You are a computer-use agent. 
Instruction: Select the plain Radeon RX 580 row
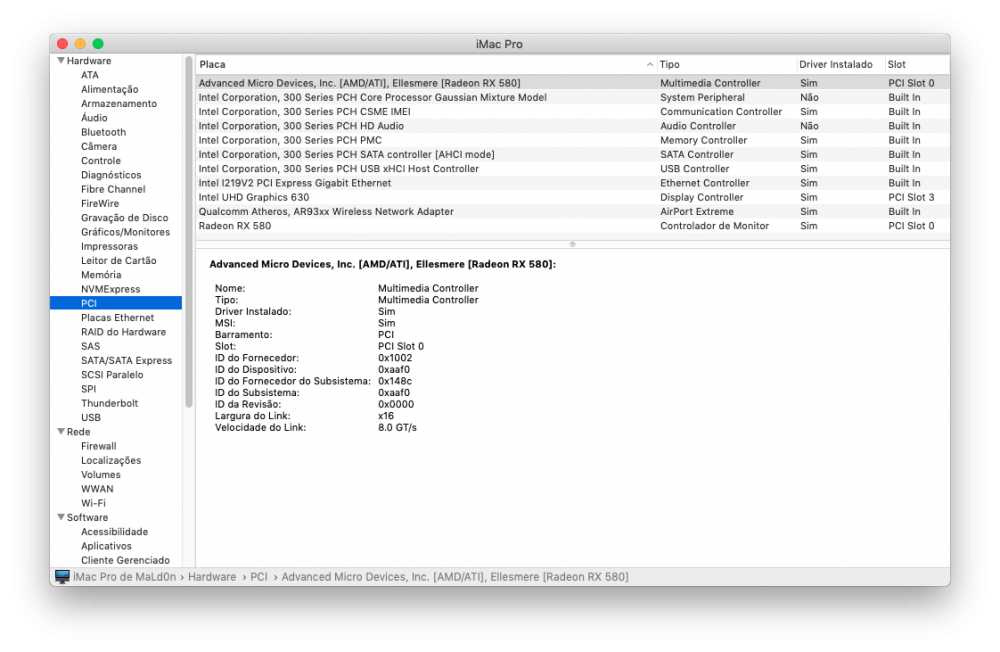[573, 226]
